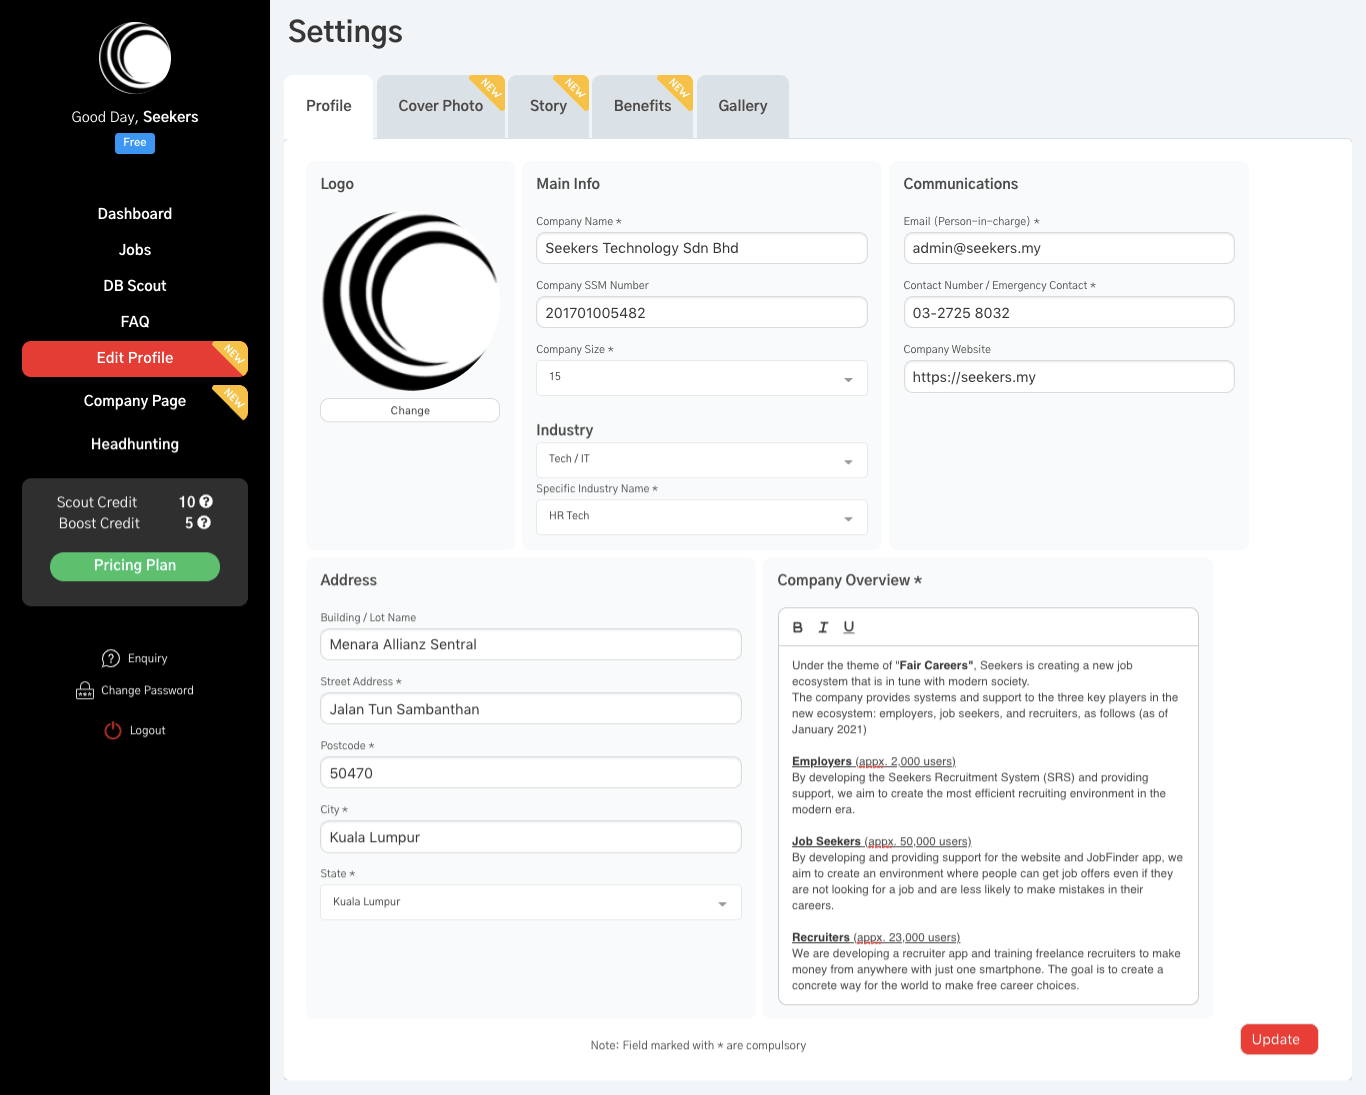Focus the Postcode field

pyautogui.click(x=530, y=773)
